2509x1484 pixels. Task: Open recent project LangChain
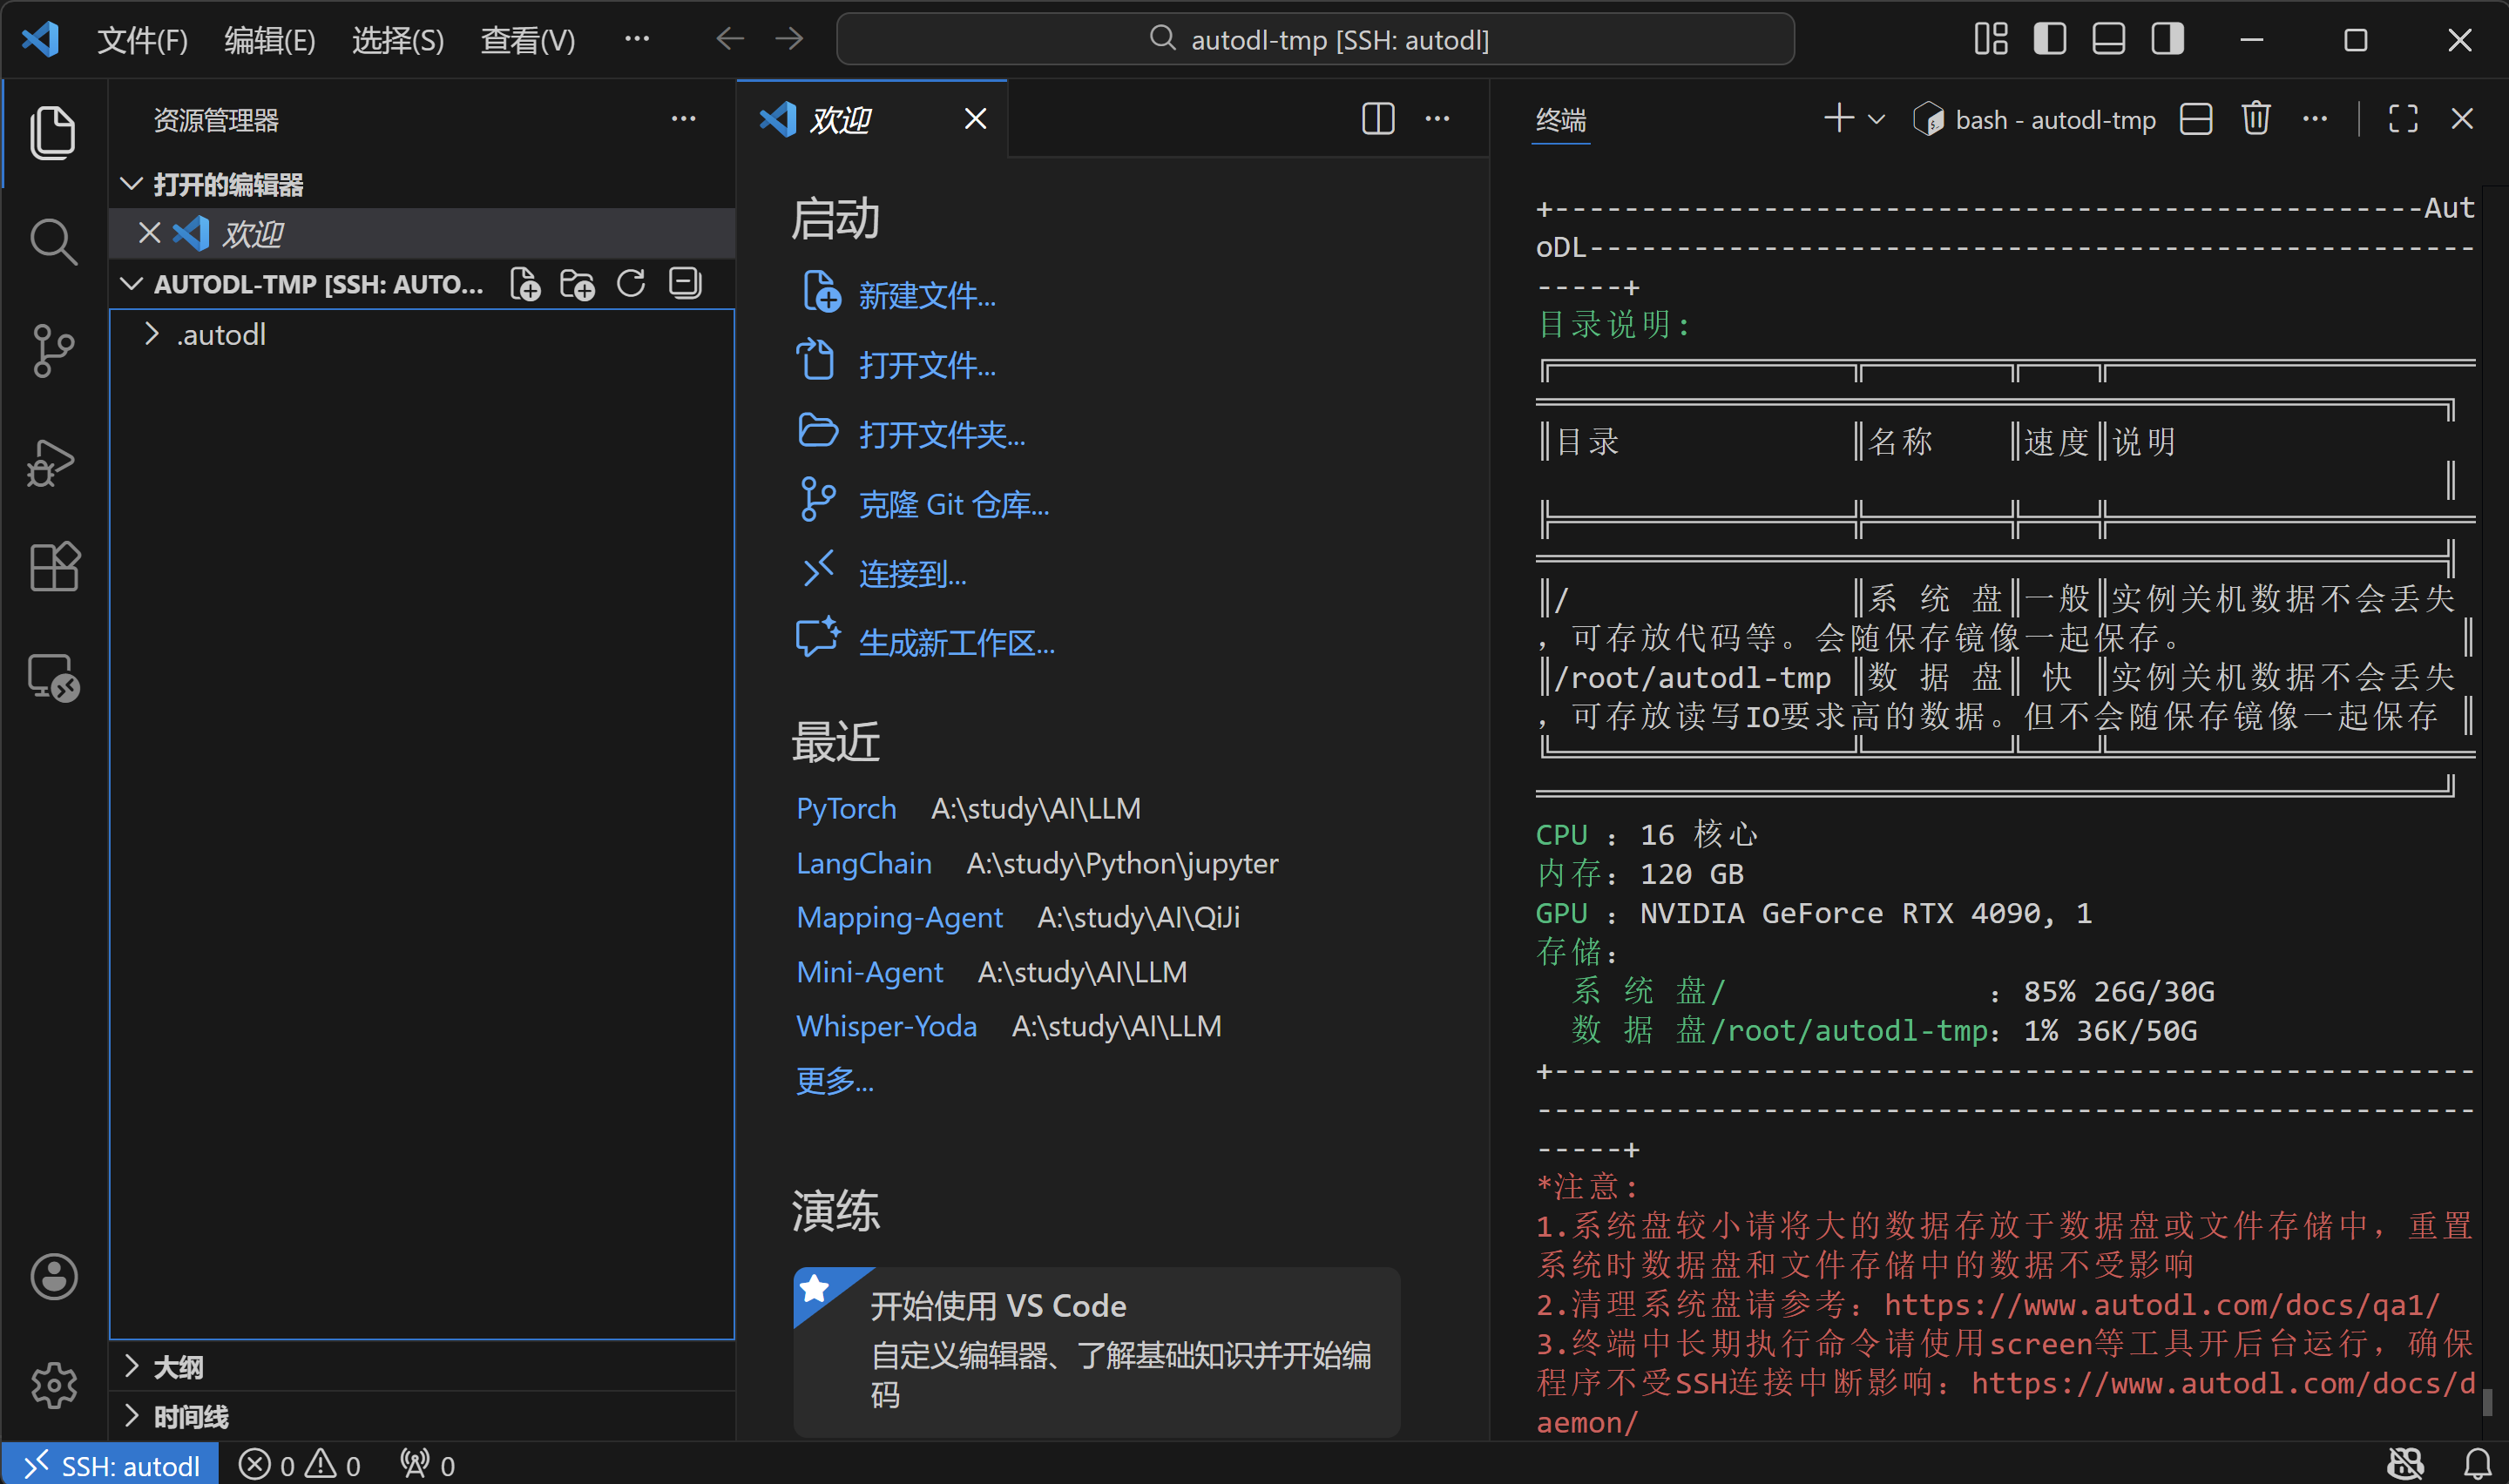863,863
